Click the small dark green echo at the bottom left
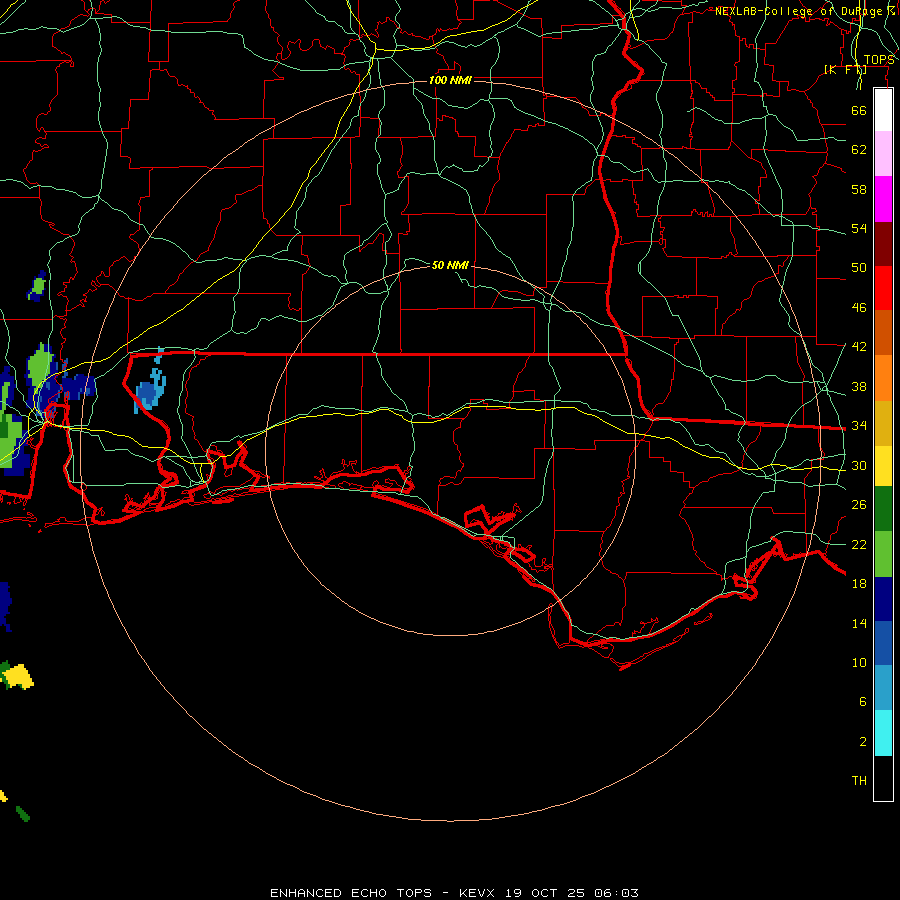The width and height of the screenshot is (900, 900). [x=23, y=813]
